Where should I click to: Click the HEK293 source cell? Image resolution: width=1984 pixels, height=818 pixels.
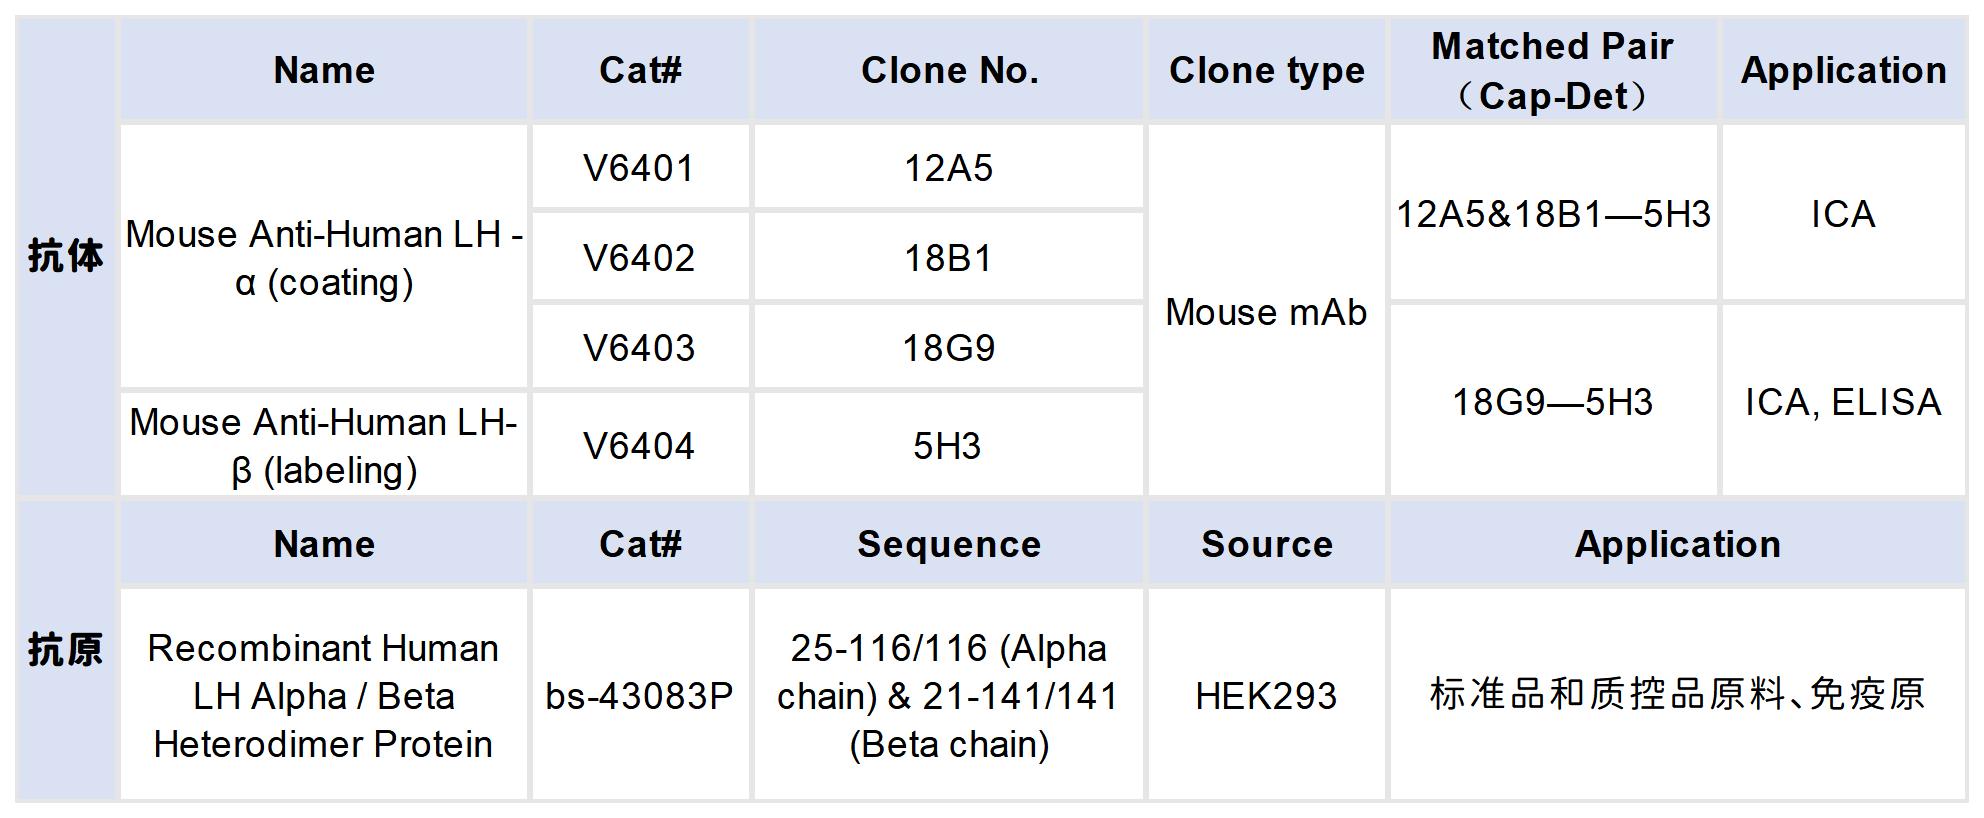pos(1266,696)
